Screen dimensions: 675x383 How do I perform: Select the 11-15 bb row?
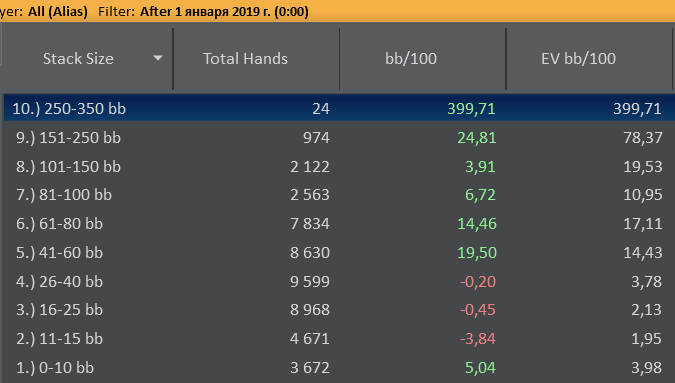point(339,339)
